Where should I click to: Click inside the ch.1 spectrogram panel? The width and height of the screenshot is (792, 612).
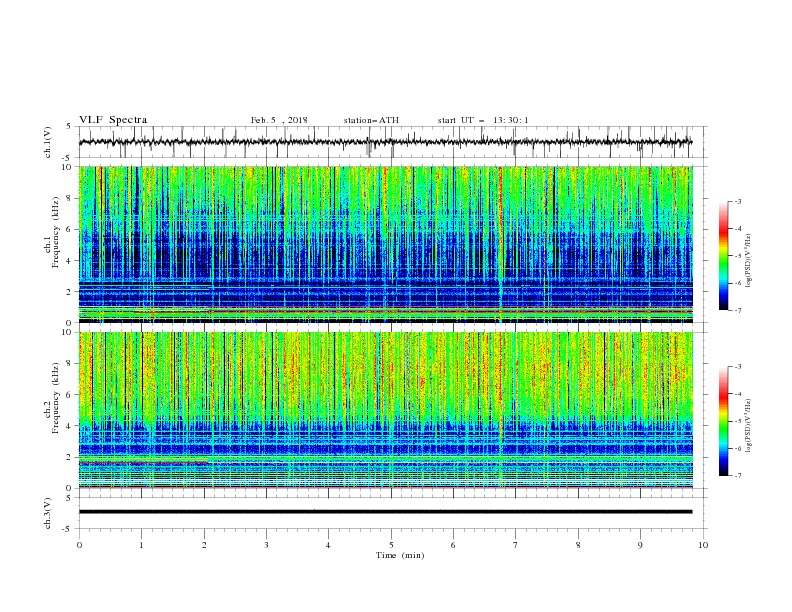click(385, 244)
